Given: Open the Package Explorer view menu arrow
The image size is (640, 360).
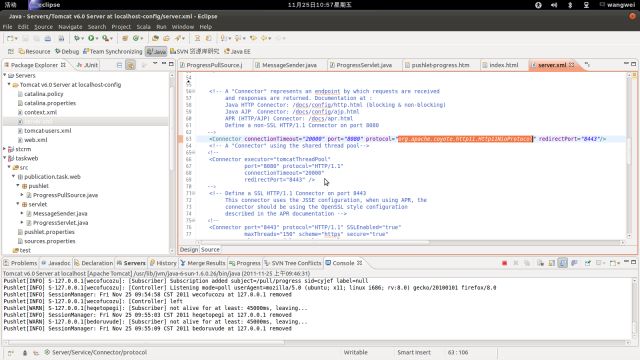Looking at the screenshot, I should [155, 64].
